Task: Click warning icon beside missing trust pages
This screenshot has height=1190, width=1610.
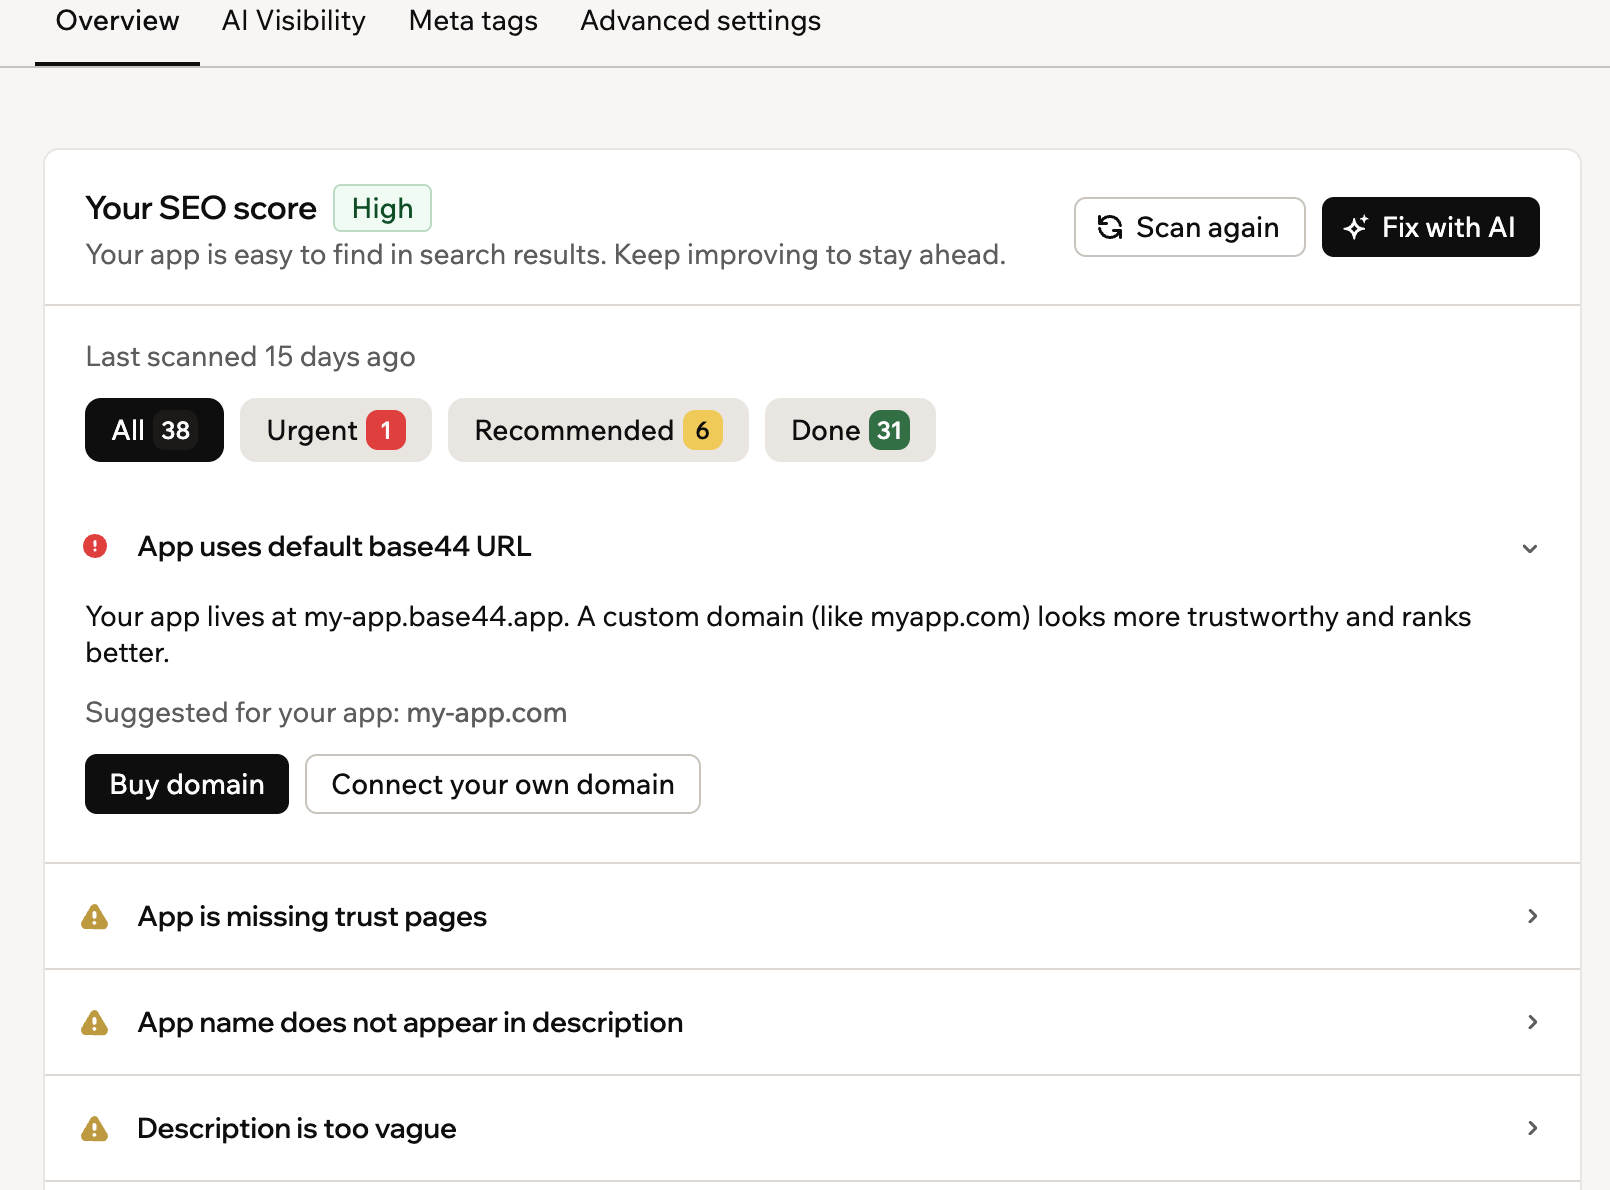Action: (94, 916)
